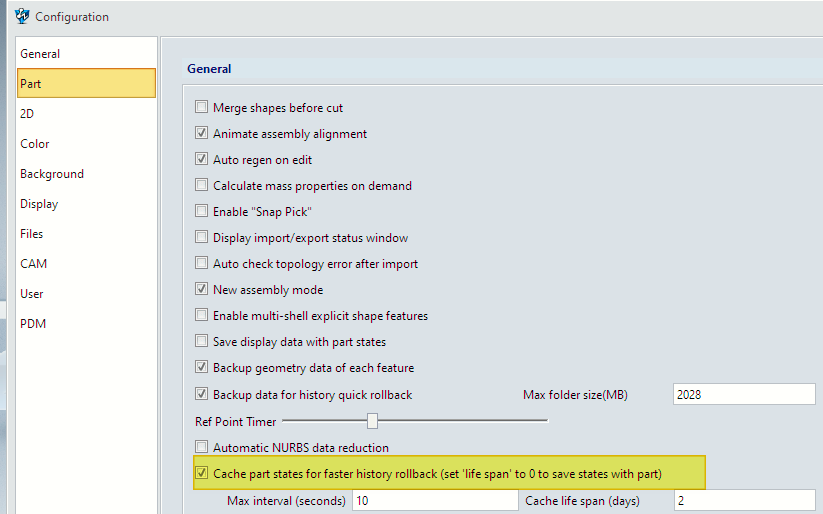Enable Merge shapes before cut
Screen dimensions: 823x514
coord(201,107)
